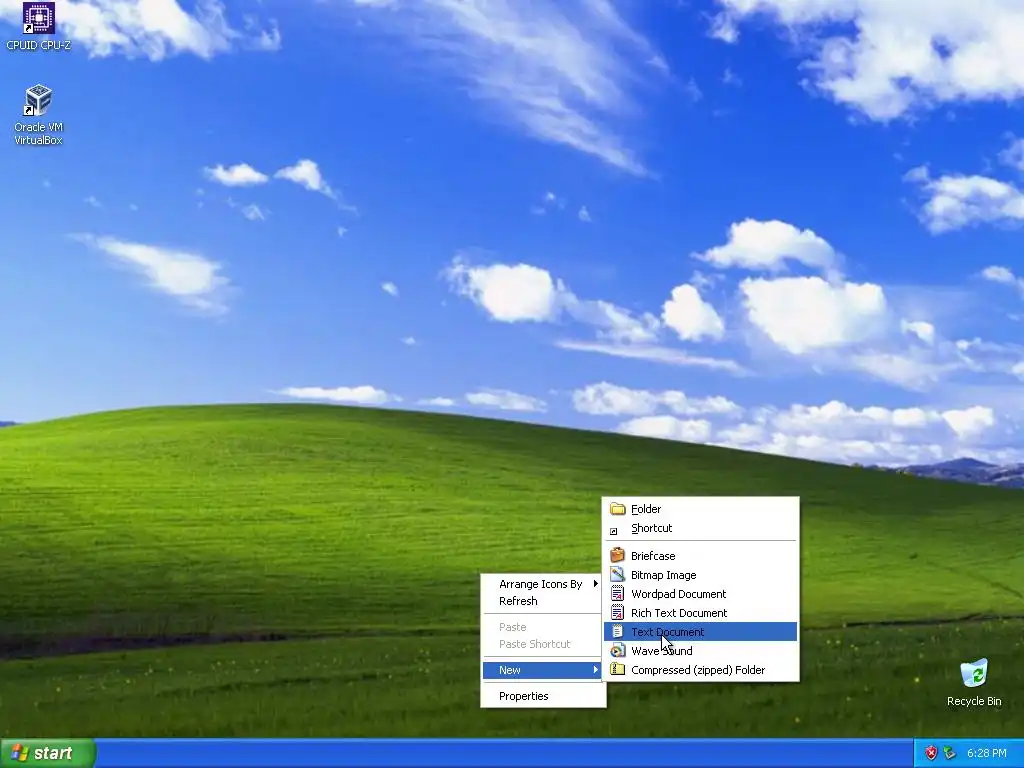This screenshot has width=1024, height=768.
Task: Click the Text Document notepad icon
Action: pos(617,632)
